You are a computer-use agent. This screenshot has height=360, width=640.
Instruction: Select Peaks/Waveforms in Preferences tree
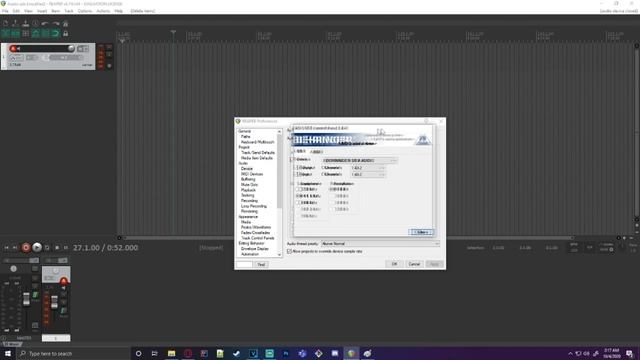click(x=256, y=227)
